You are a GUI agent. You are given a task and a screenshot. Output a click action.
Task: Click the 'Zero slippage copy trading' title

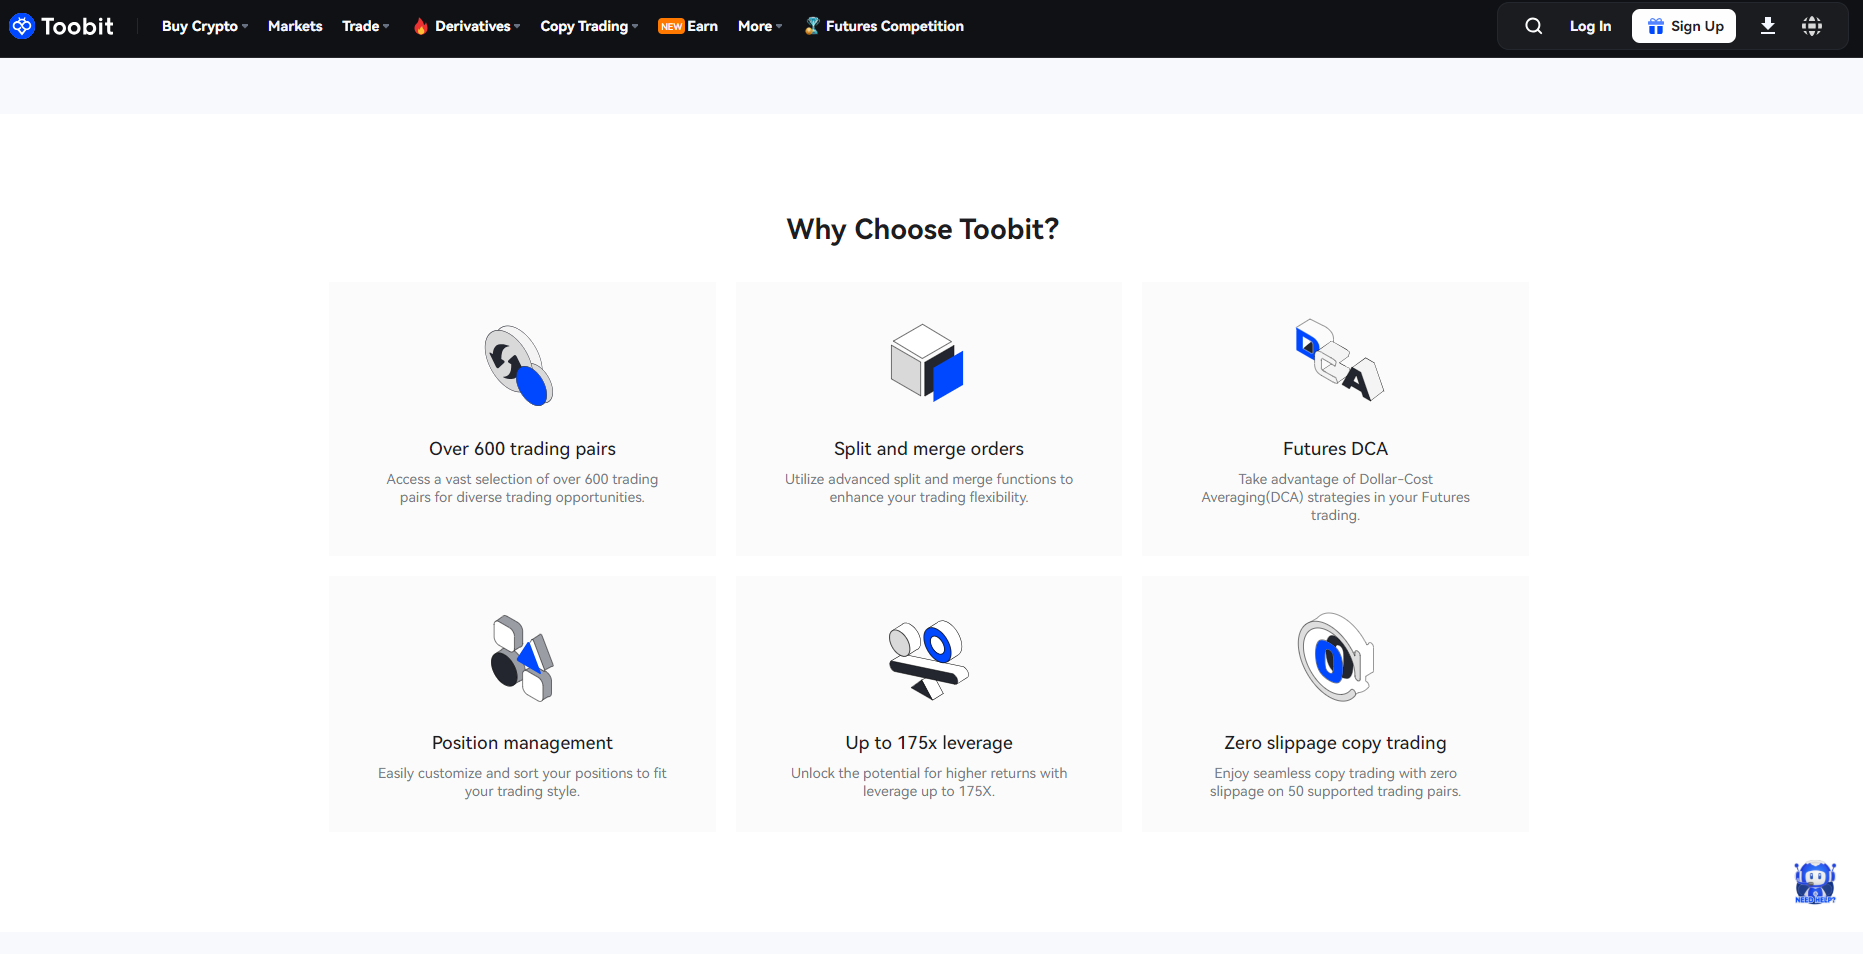point(1335,743)
